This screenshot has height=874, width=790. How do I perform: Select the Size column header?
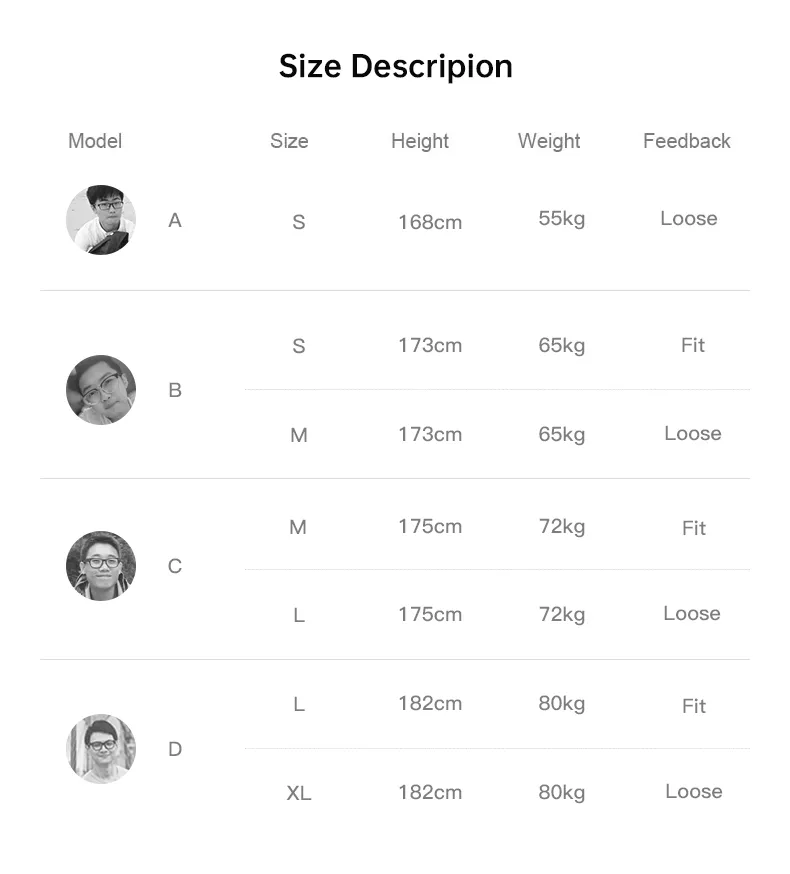289,141
